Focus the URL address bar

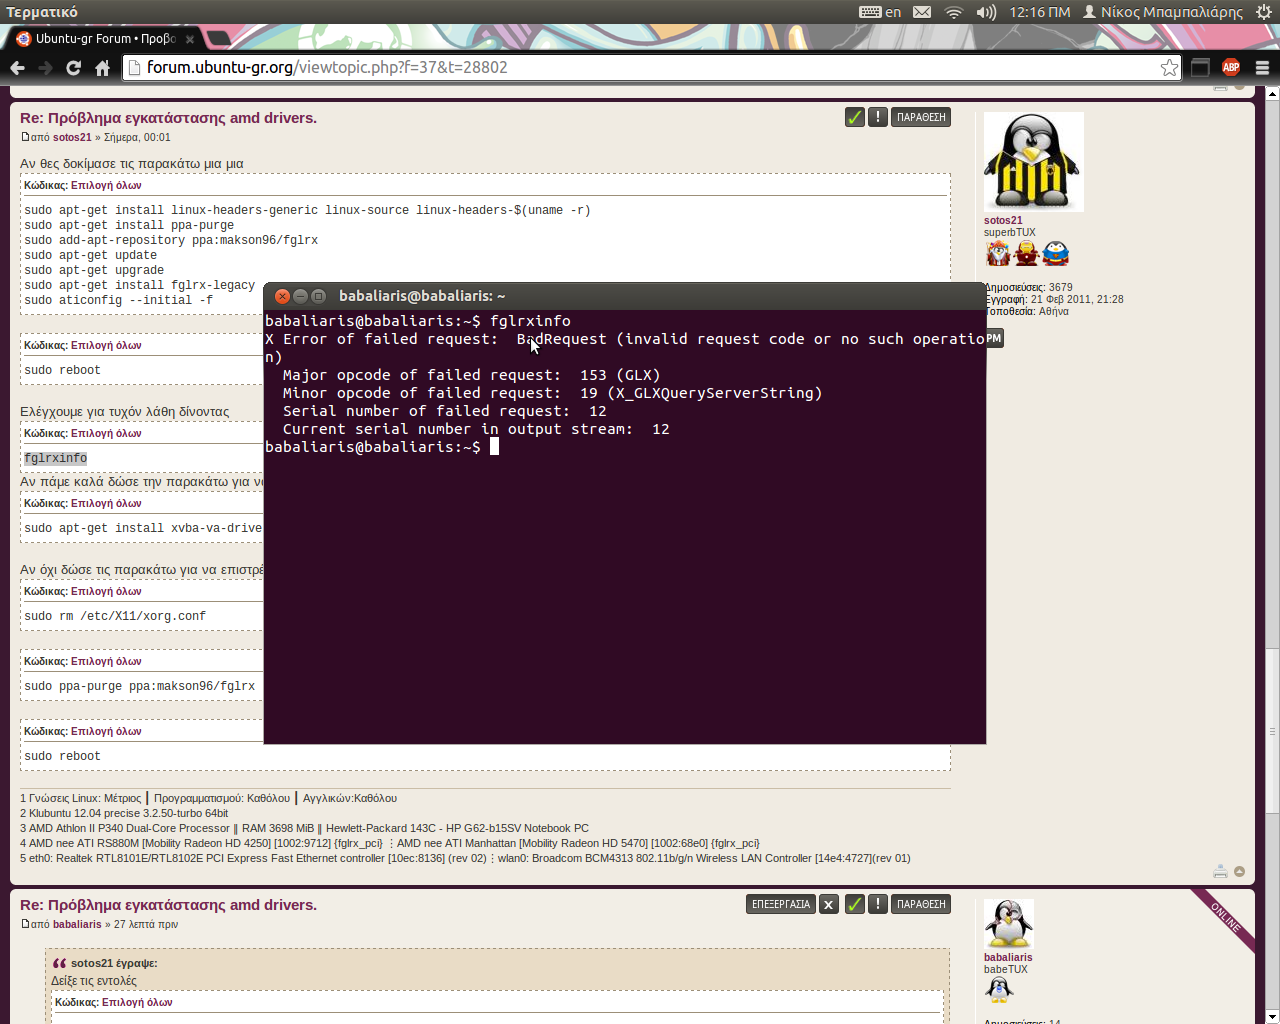coord(640,67)
